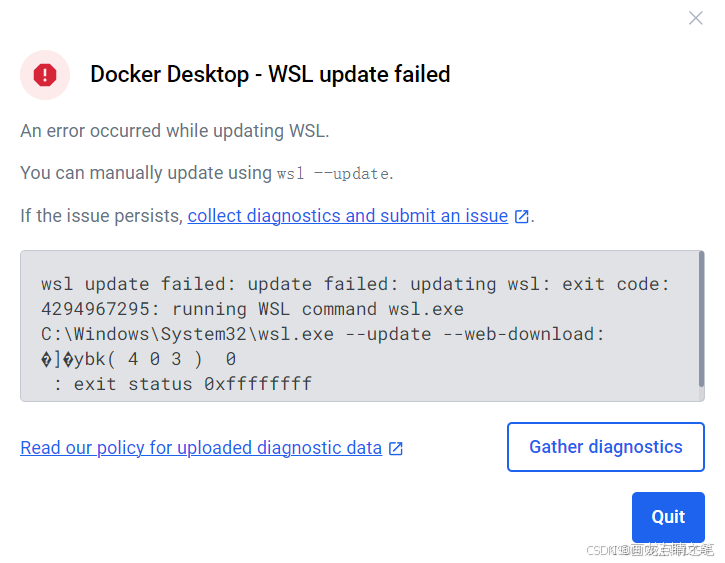
Task: Open collect diagnostics and submit an issue link
Action: tap(348, 216)
